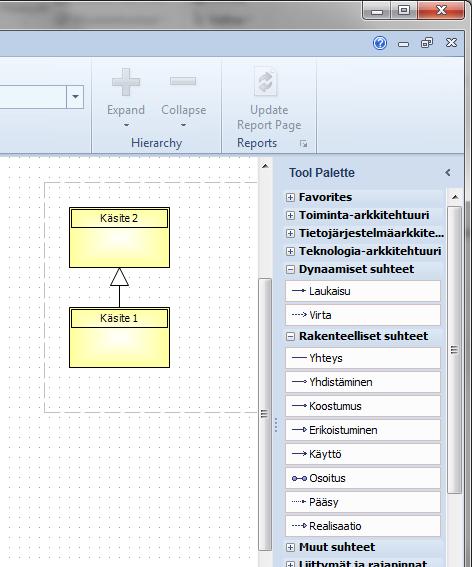Expand the Teknologia-arkkitehtuuri group

(290, 251)
